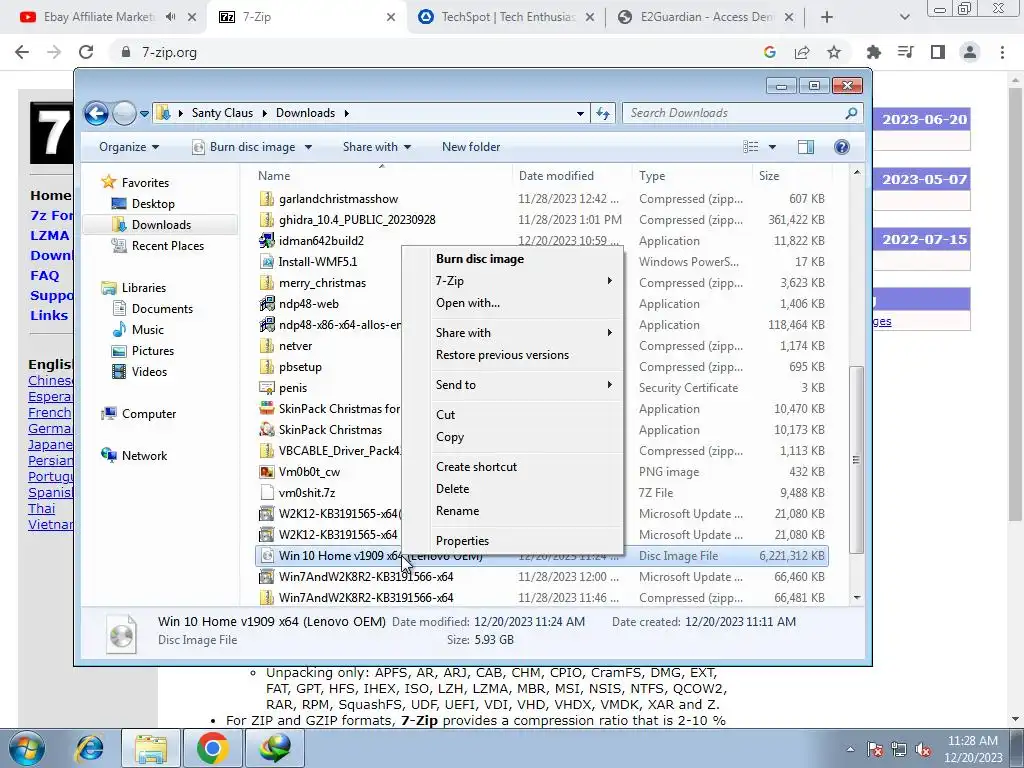Screen dimensions: 1024x768
Task: Open recent pages dropdown next to Forward
Action: (x=144, y=114)
